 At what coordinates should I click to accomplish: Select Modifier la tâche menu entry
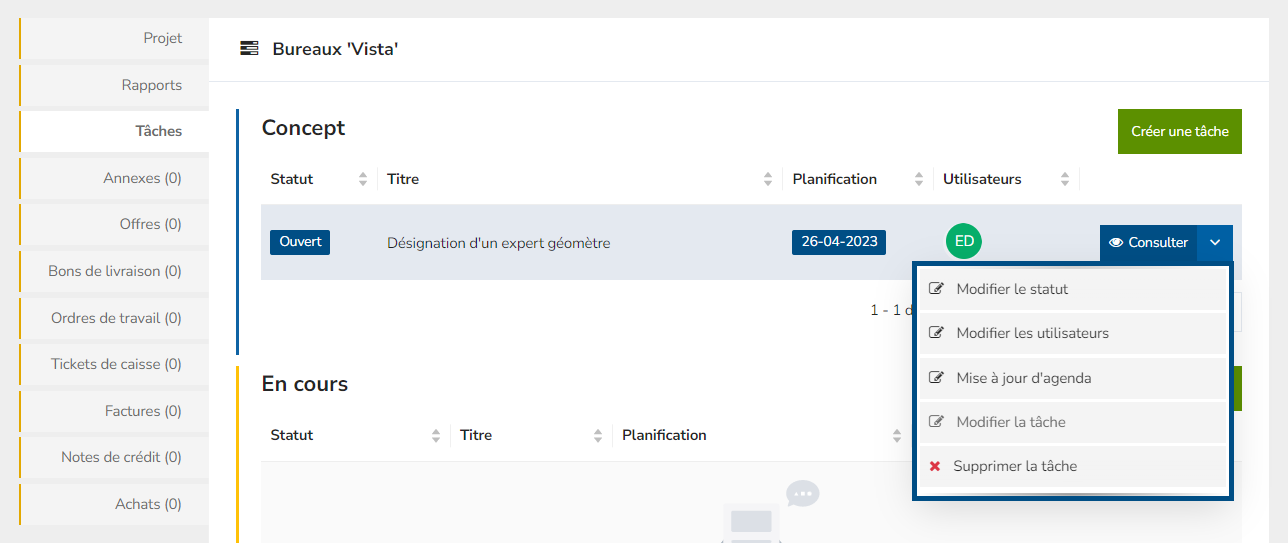coord(1010,422)
